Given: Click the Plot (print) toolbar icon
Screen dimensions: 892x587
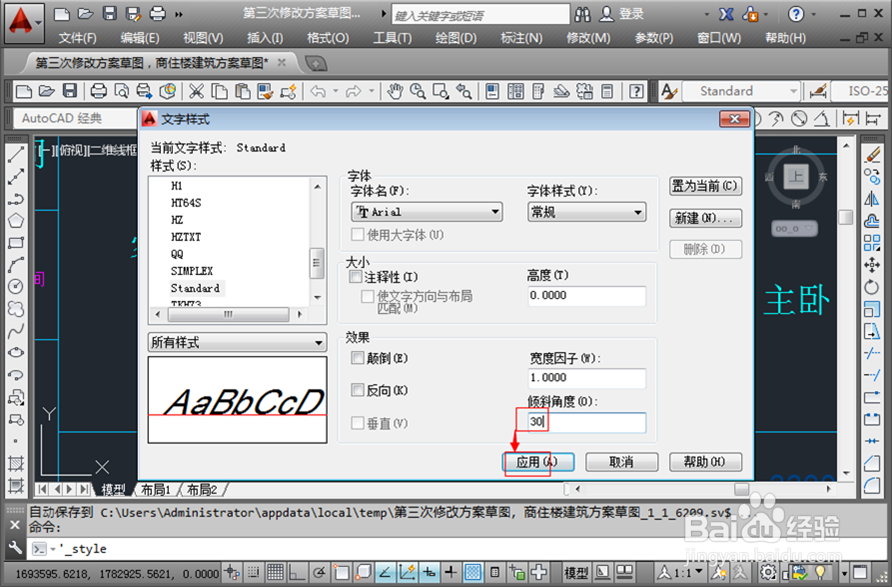Looking at the screenshot, I should coord(98,91).
